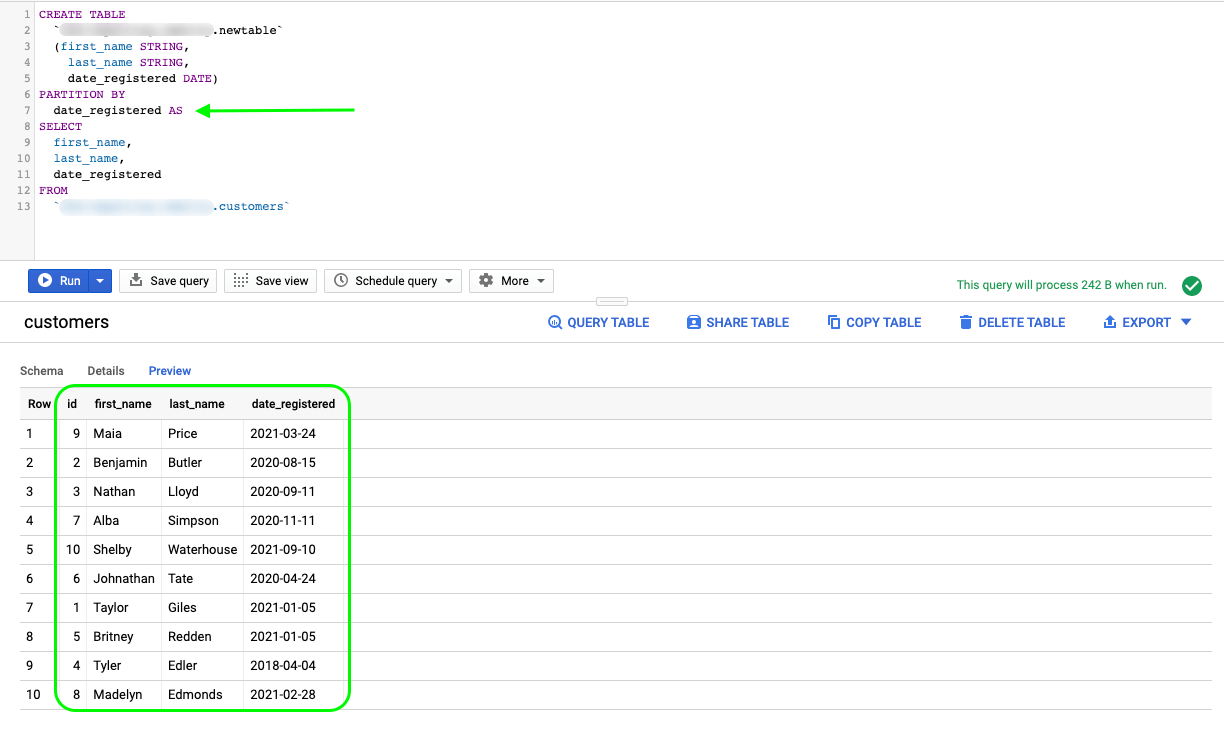Viewport: 1224px width, 738px height.
Task: Select the Preview tab
Action: 169,370
